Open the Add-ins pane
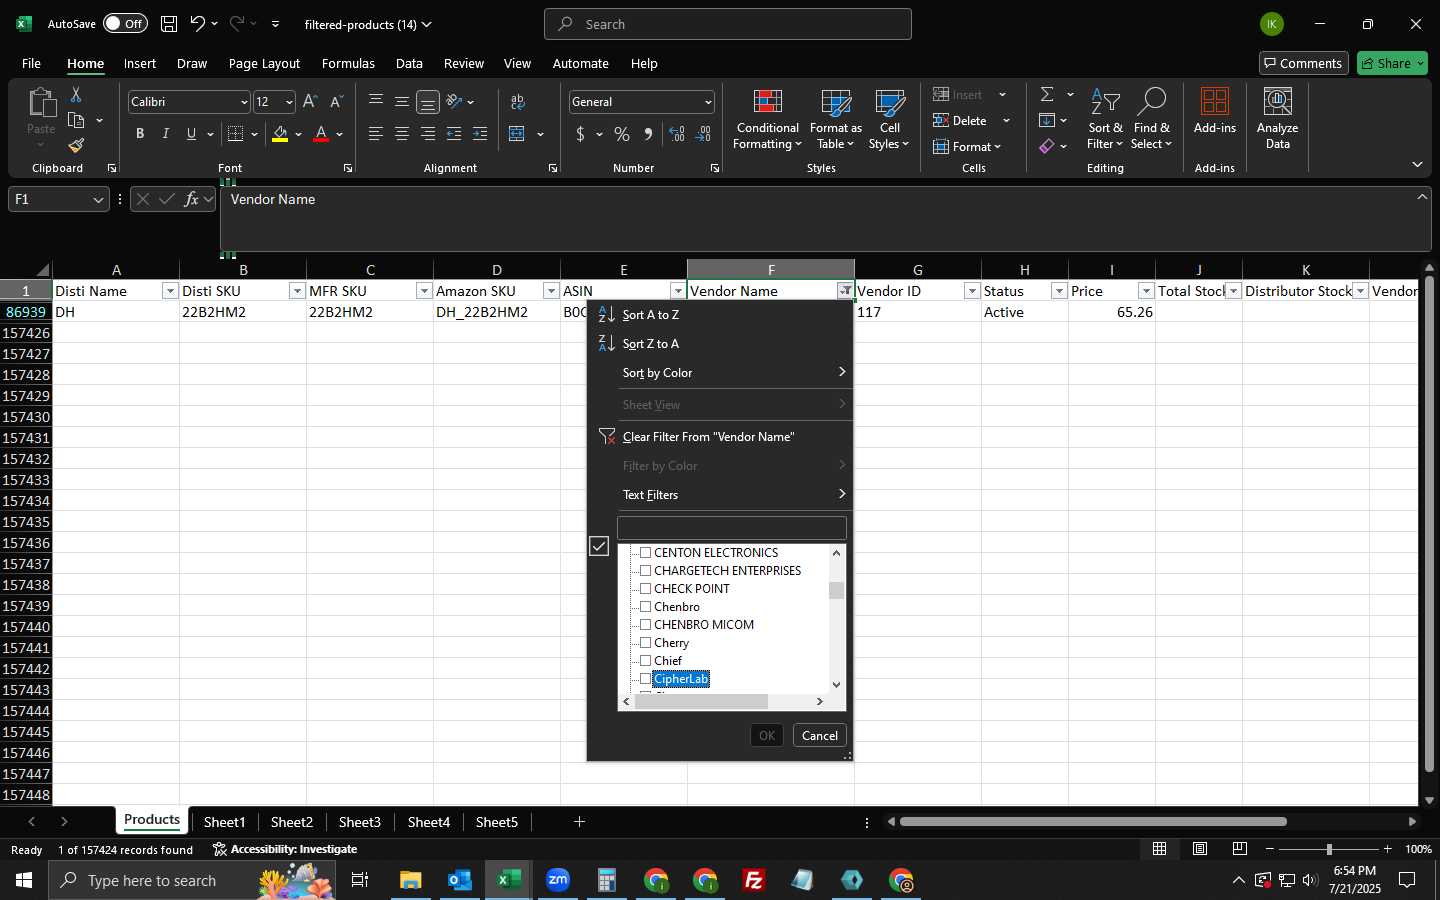Viewport: 1440px width, 900px height. click(x=1215, y=111)
